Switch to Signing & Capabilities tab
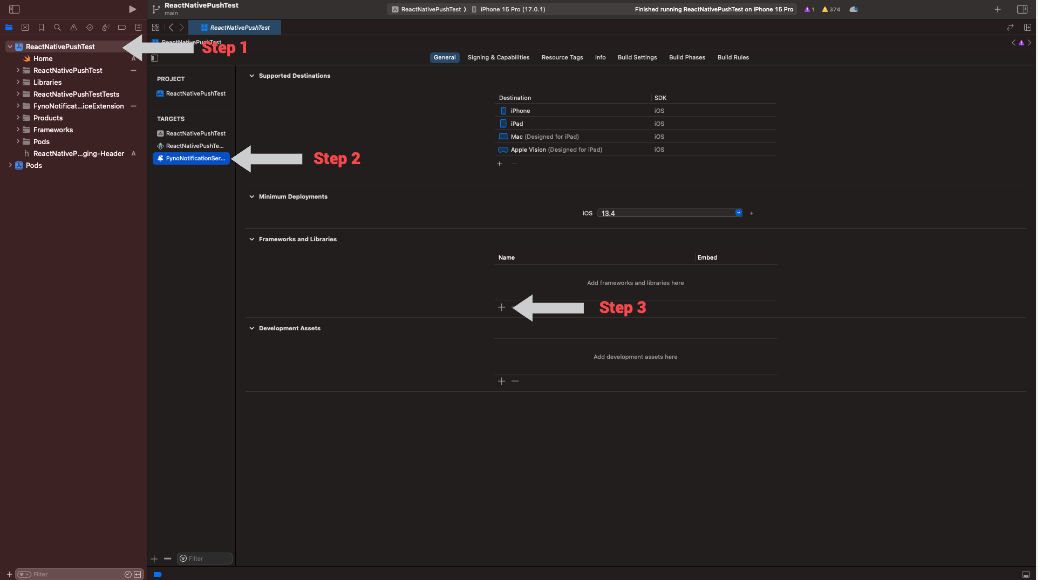This screenshot has height=580, width=1038. pyautogui.click(x=498, y=58)
